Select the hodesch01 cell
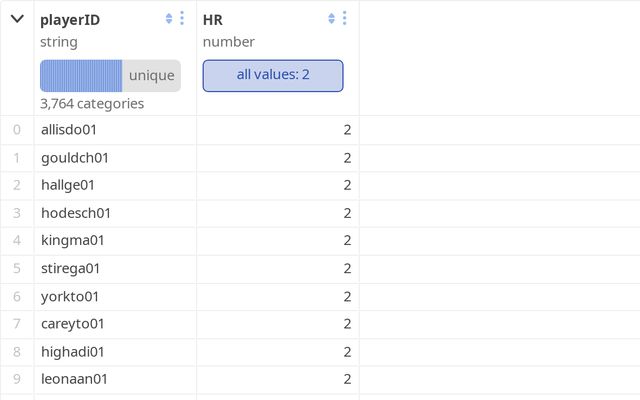640x400 pixels. 76,213
